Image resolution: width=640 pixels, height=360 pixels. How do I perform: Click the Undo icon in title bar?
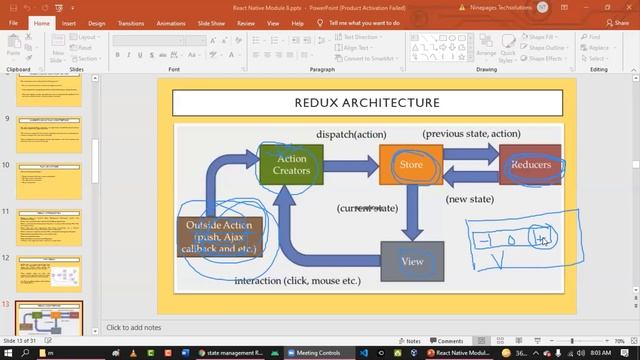(x=27, y=8)
